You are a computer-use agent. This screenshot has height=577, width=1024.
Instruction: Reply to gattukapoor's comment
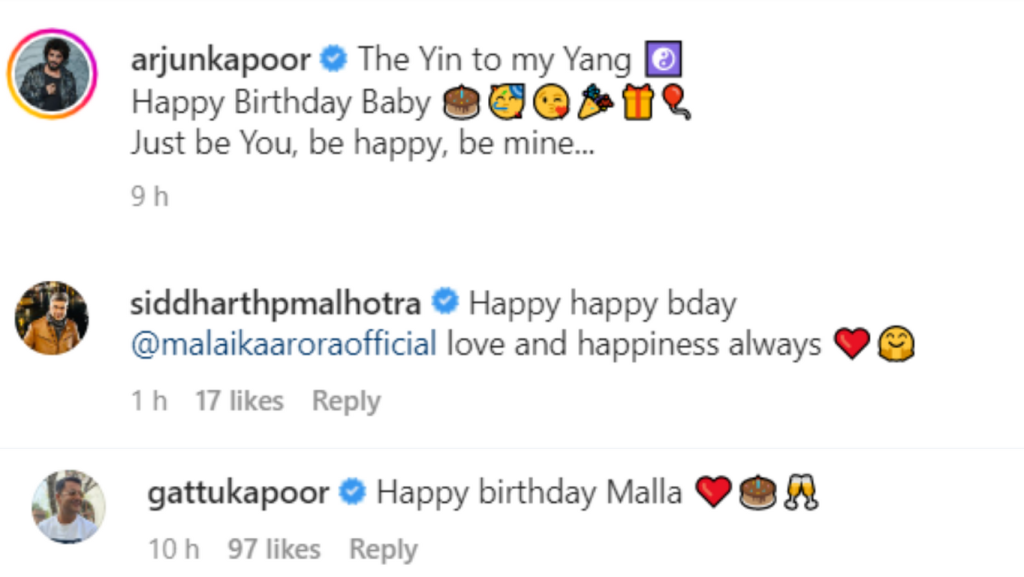click(383, 550)
